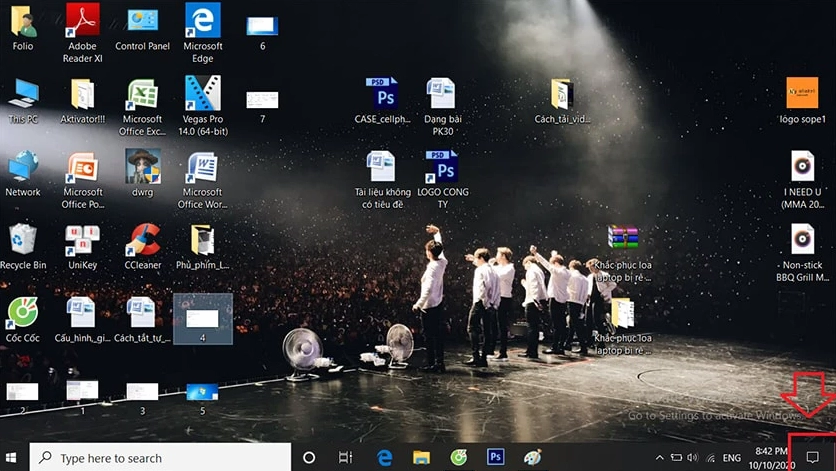Open the Network desktop icon
836x471 pixels.
pyautogui.click(x=23, y=173)
